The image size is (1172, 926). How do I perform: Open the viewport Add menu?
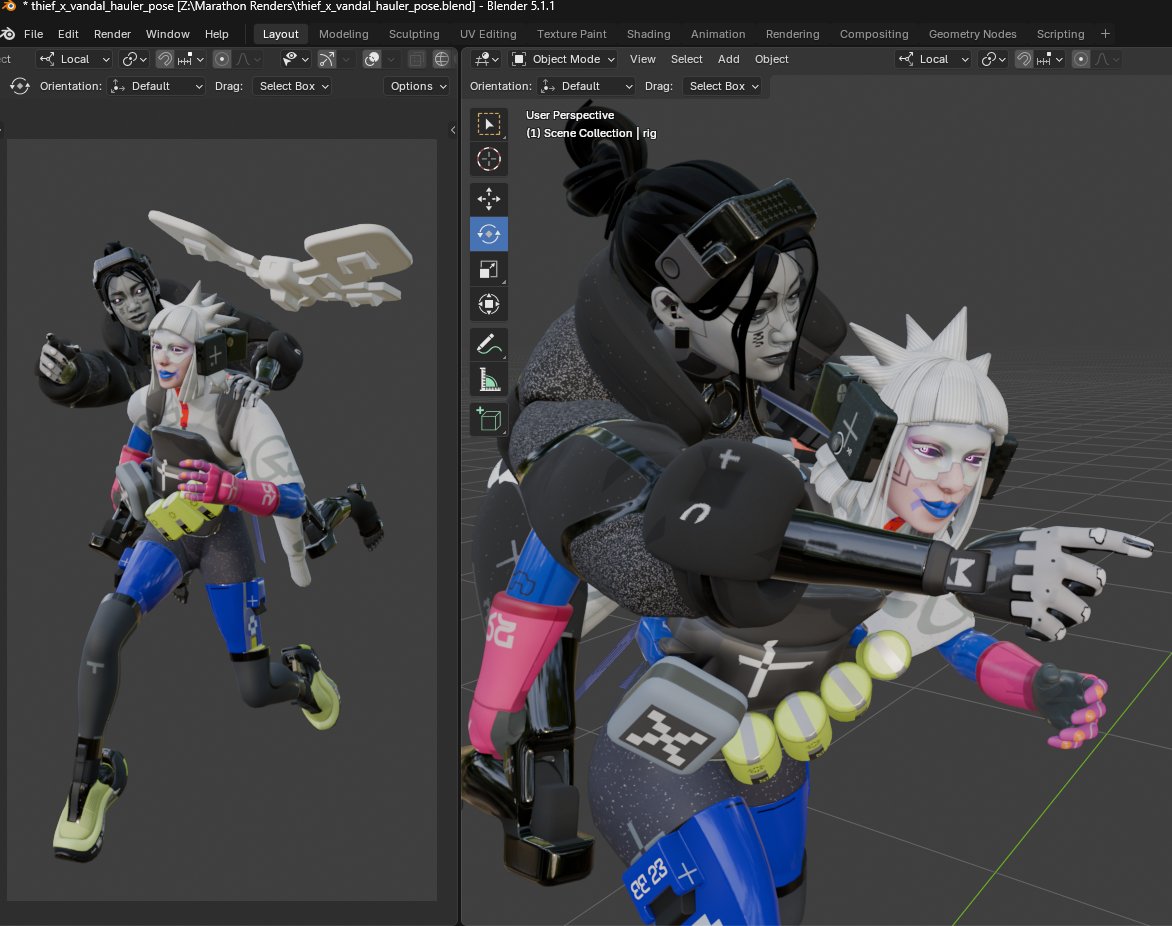(729, 59)
